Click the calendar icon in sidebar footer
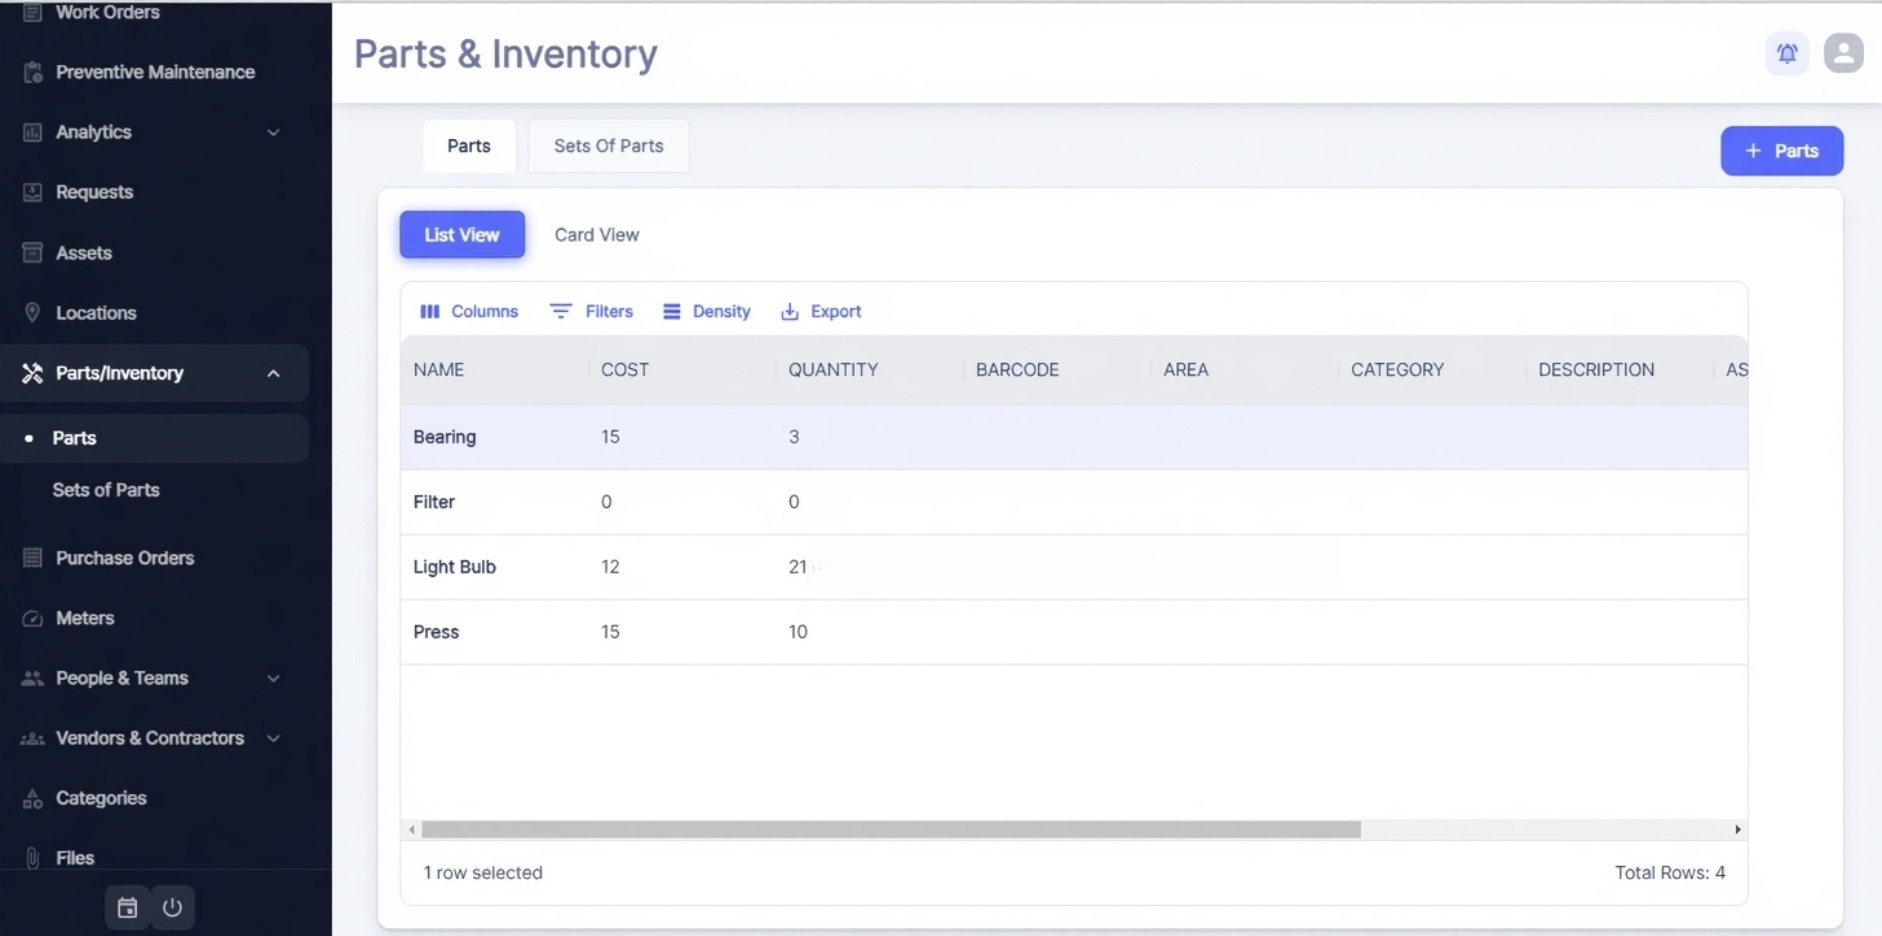 127,907
